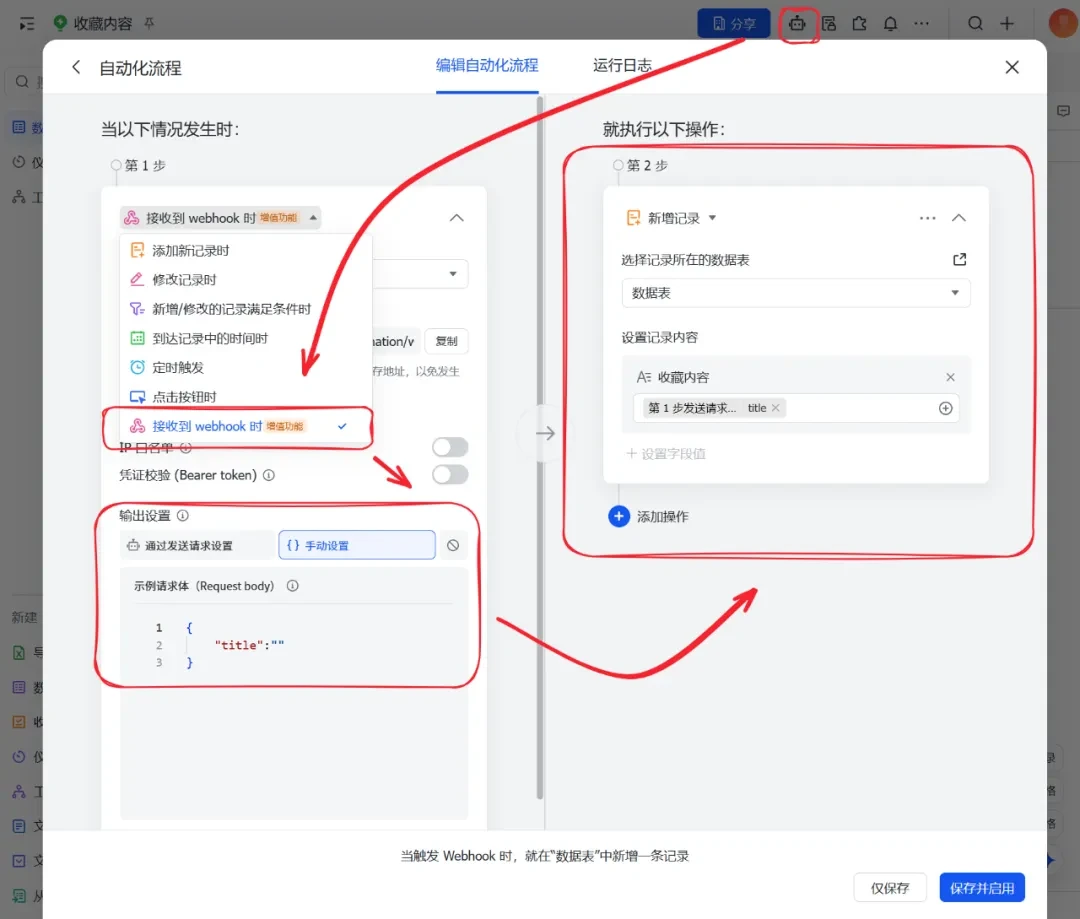Viewport: 1080px width, 919px height.
Task: Click the plus circle to insert a variable
Action: pos(946,409)
